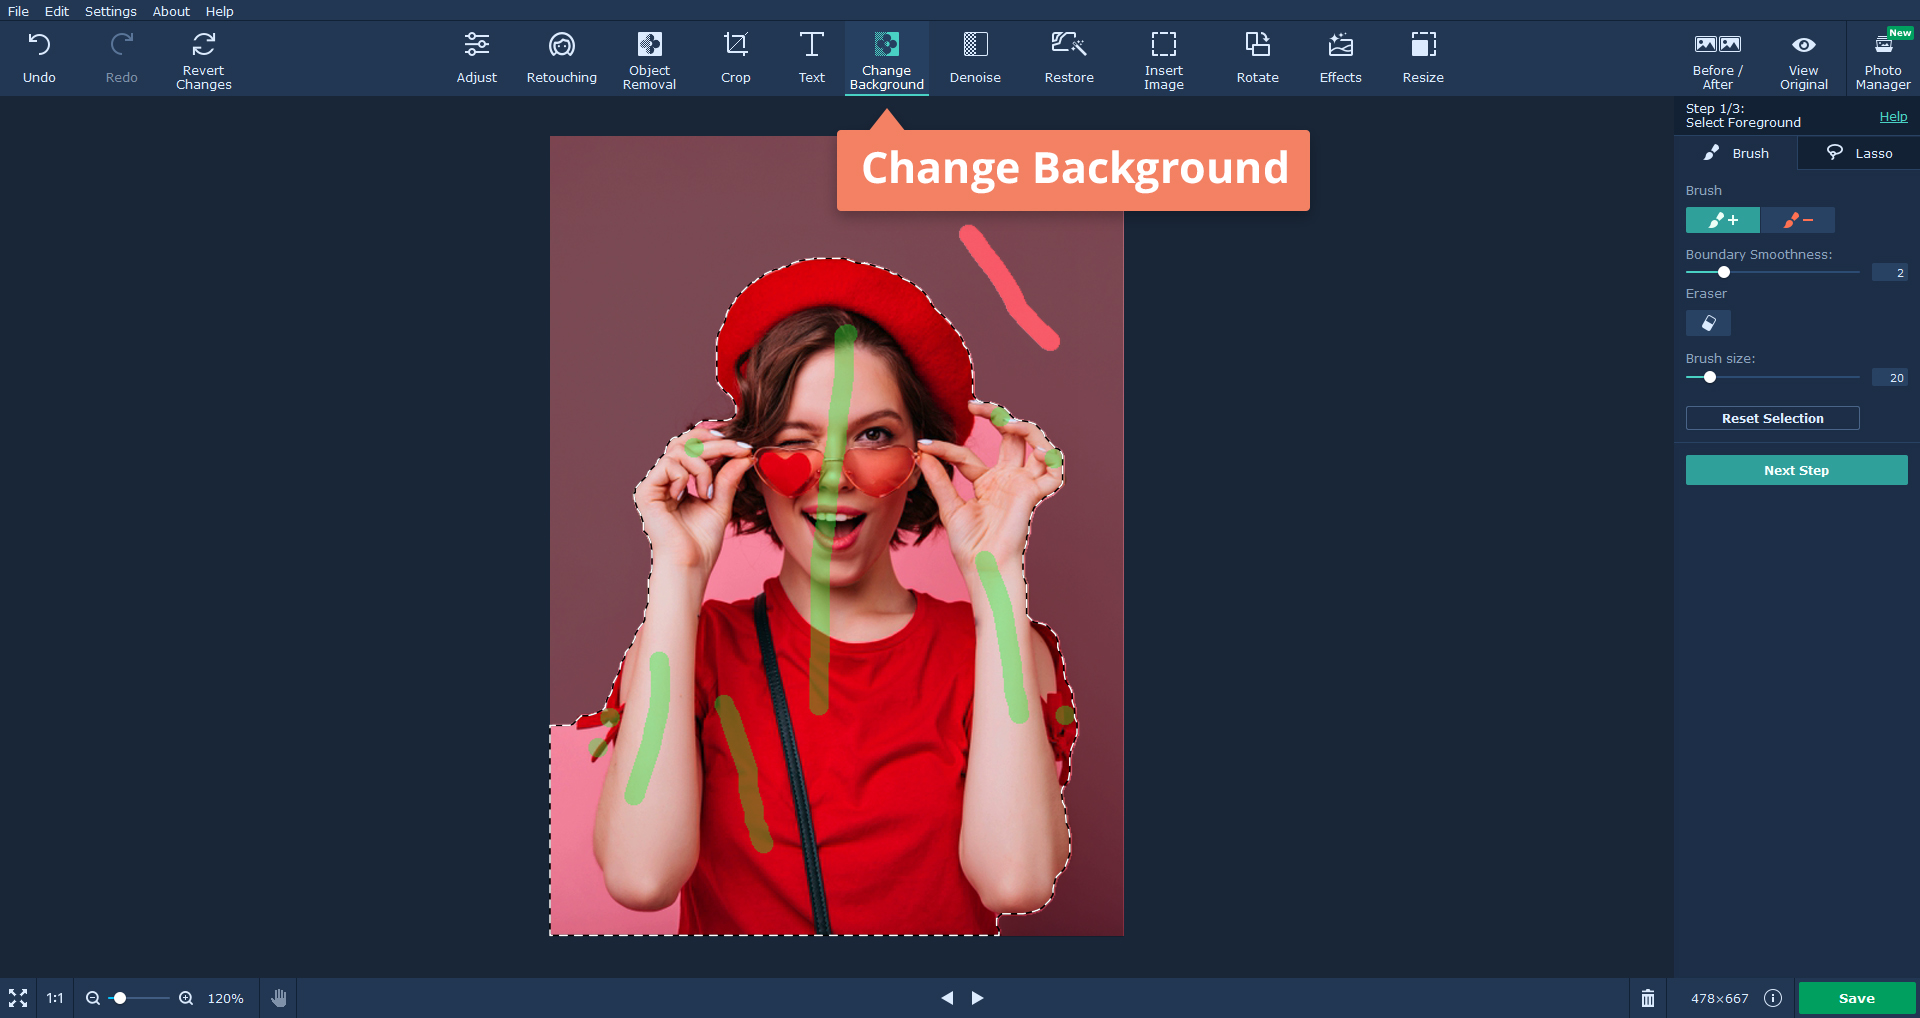Open the Object Removal tool
Viewport: 1920px width, 1018px height.
649,59
